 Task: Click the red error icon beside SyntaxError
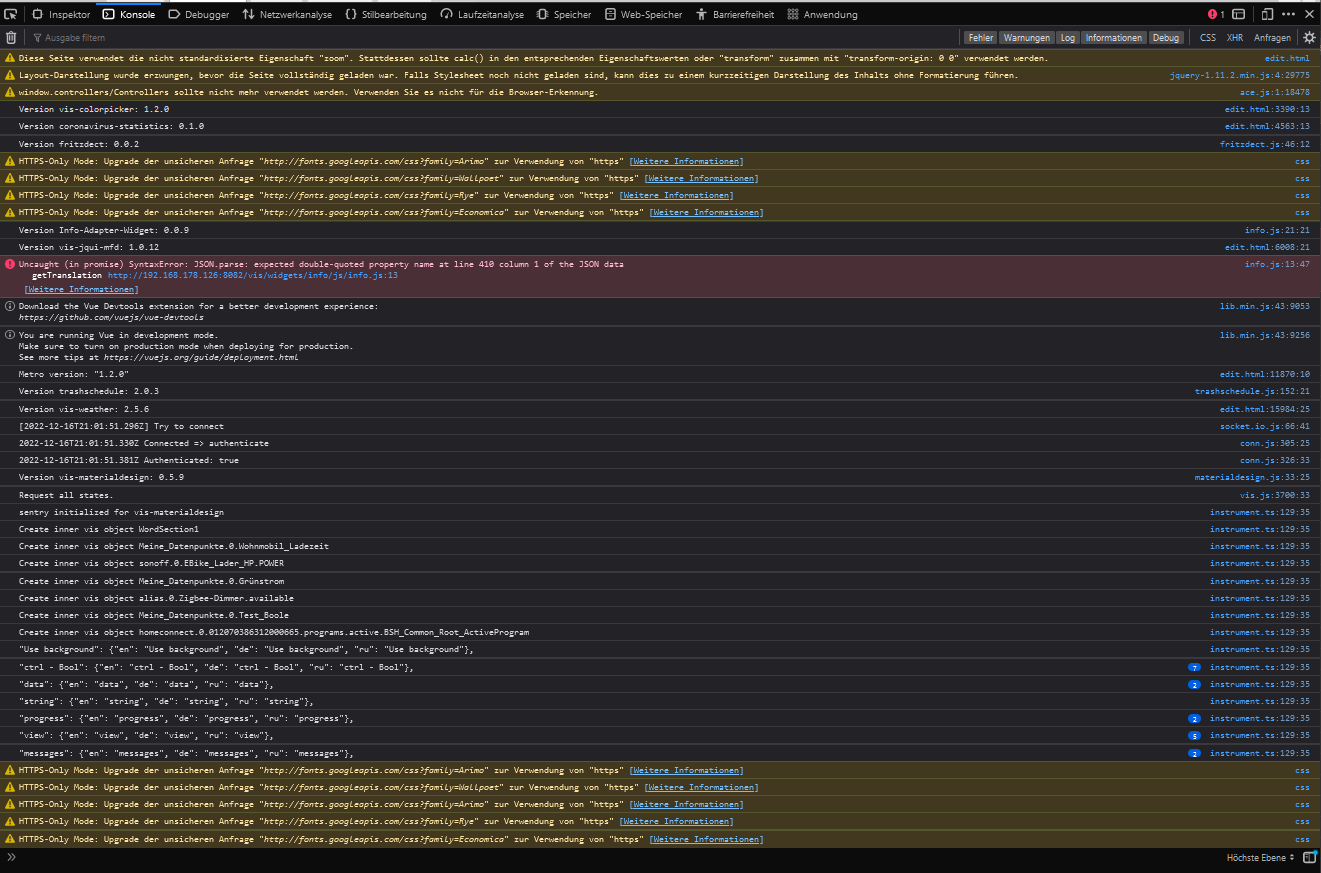pyautogui.click(x=10, y=264)
